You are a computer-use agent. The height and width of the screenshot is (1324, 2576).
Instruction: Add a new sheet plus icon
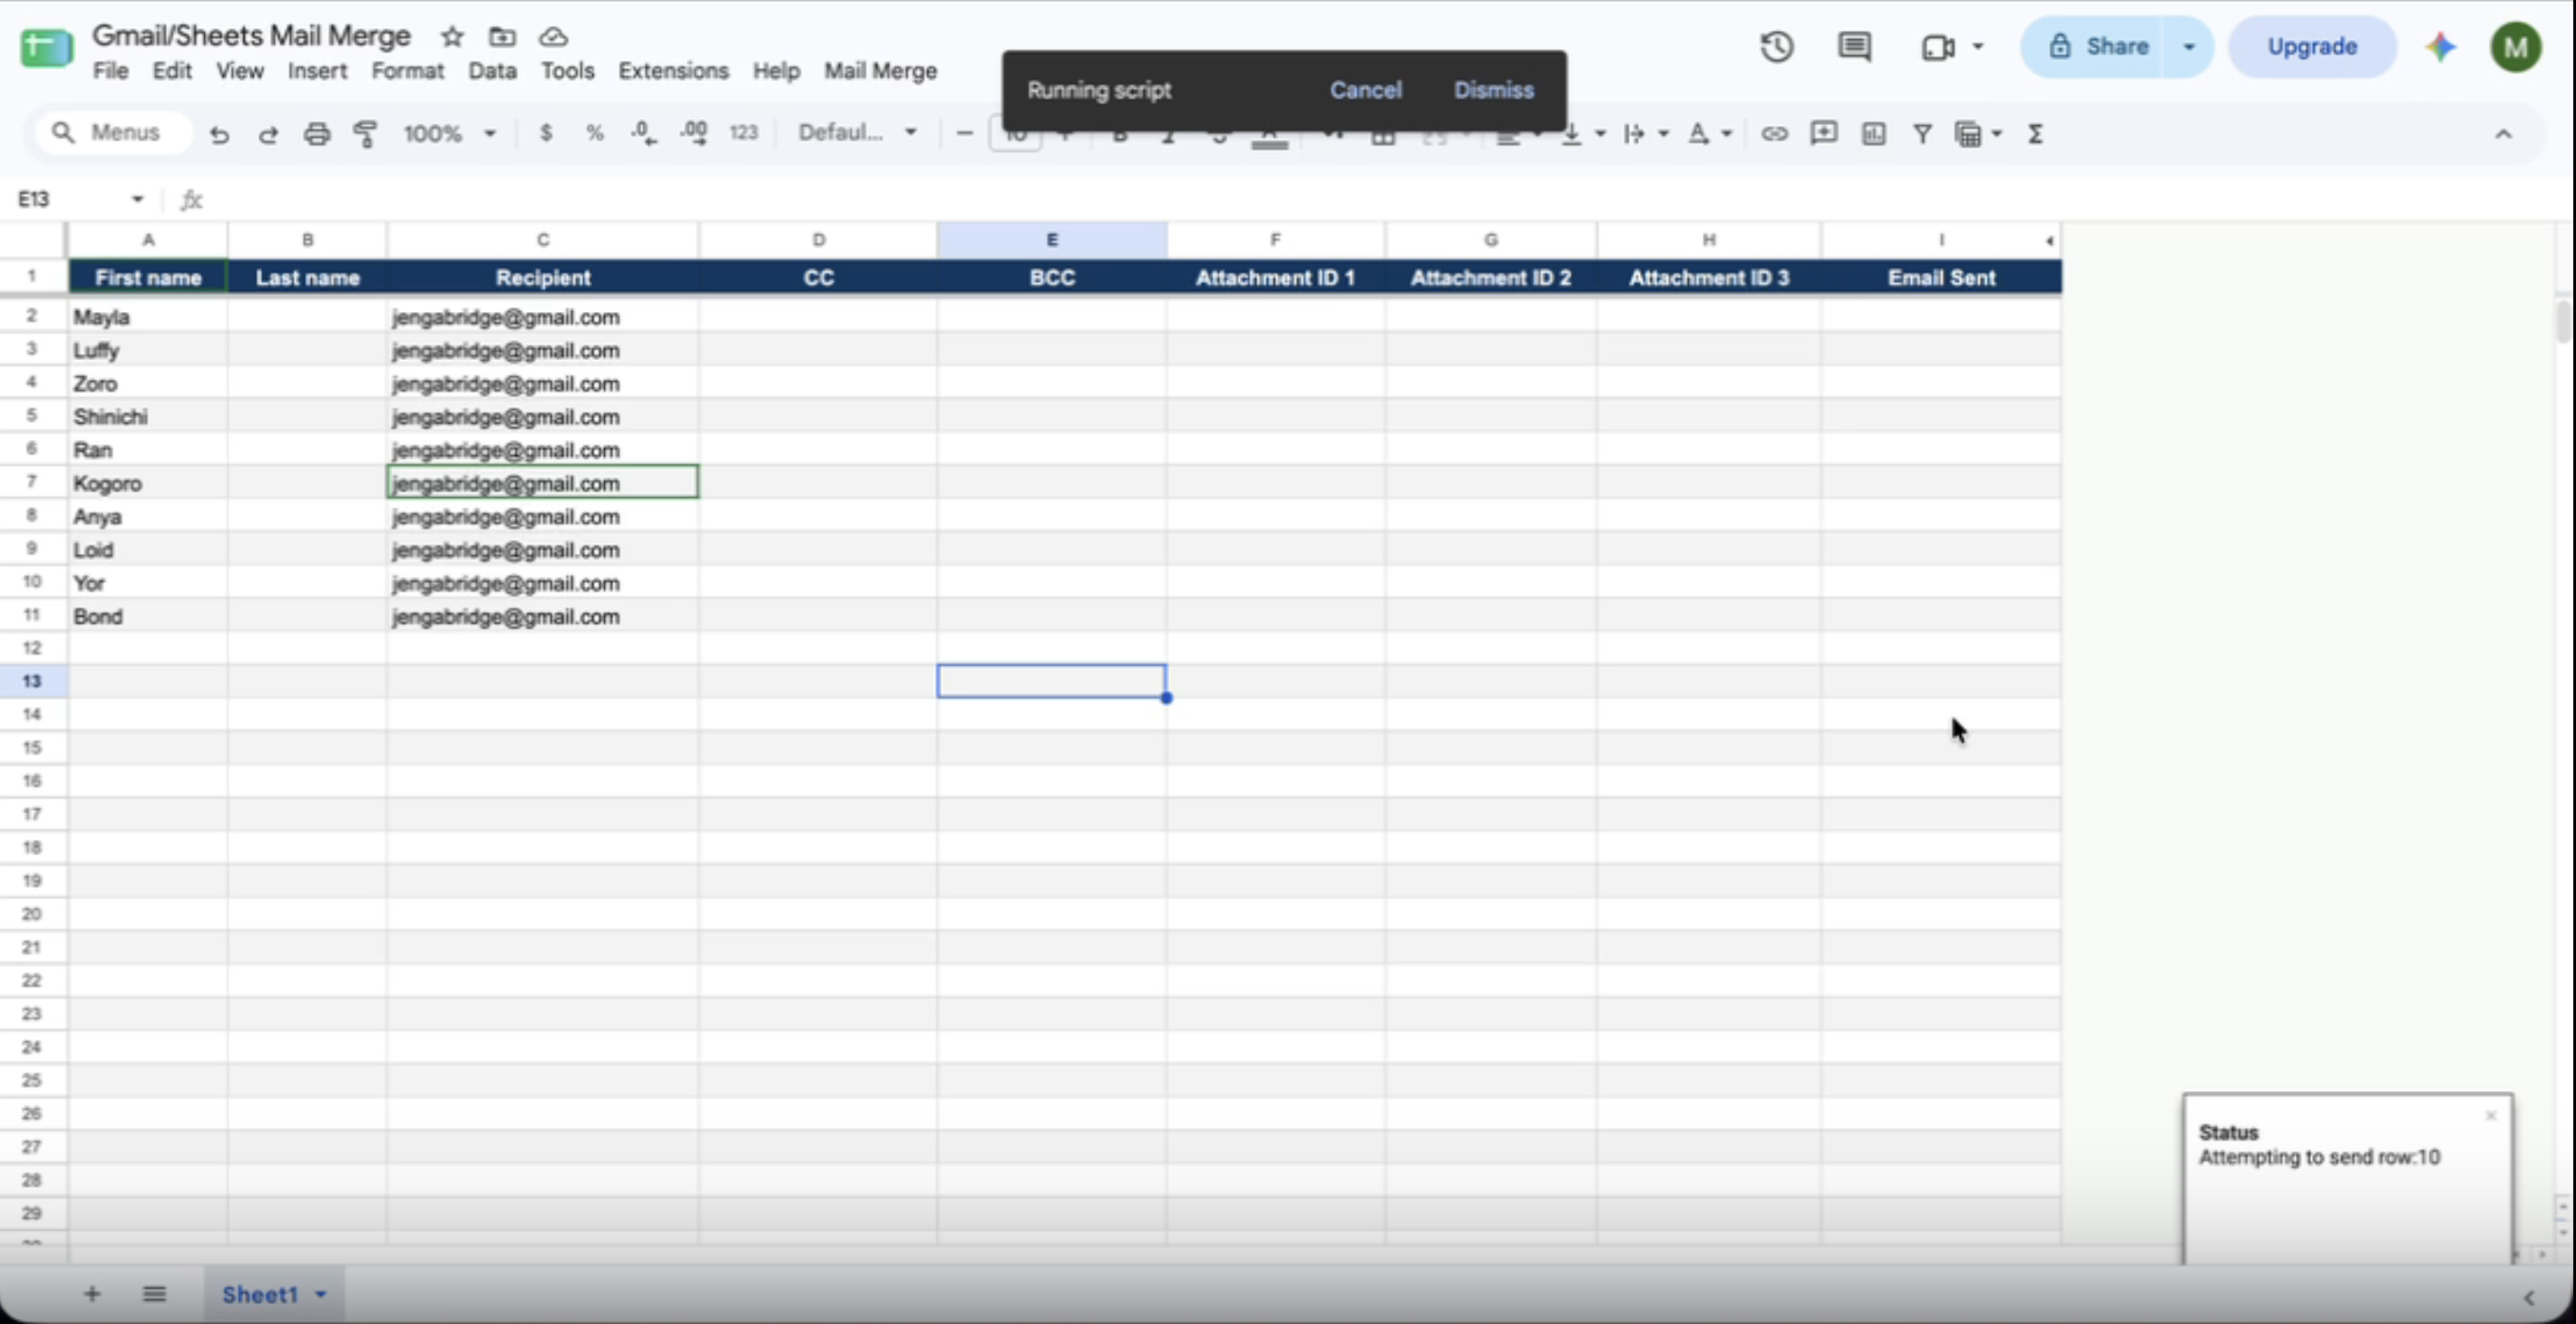tap(91, 1294)
